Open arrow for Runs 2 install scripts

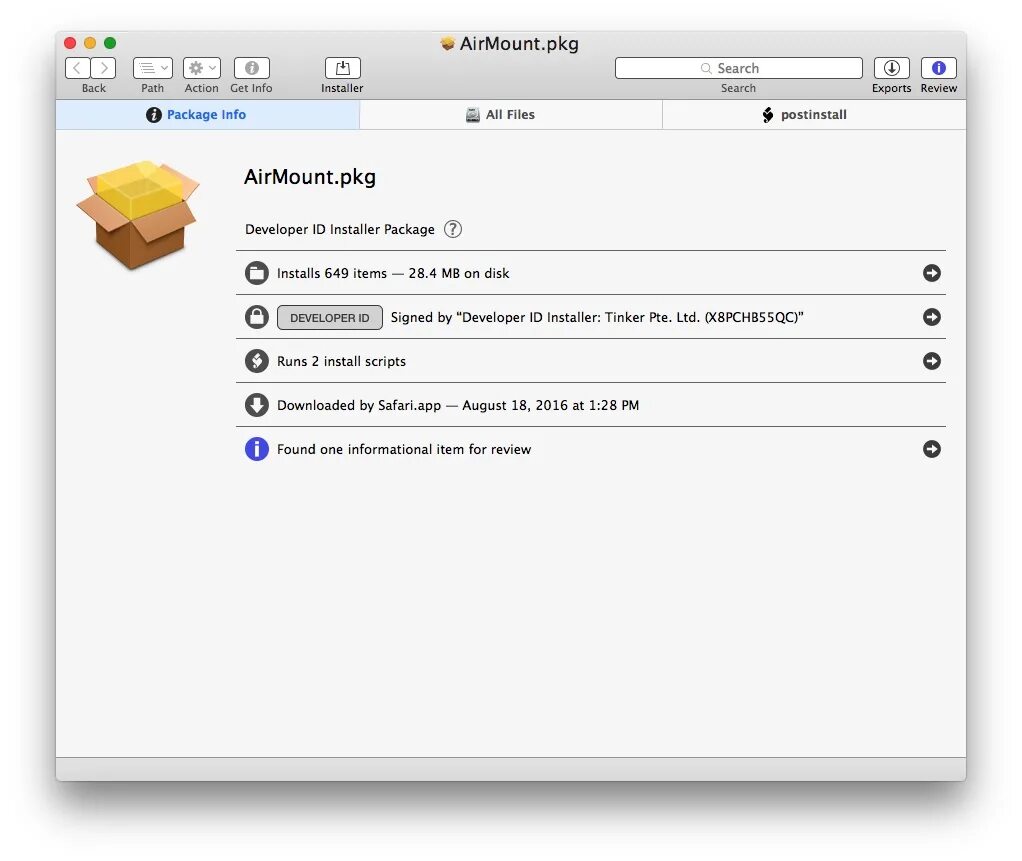(x=932, y=361)
